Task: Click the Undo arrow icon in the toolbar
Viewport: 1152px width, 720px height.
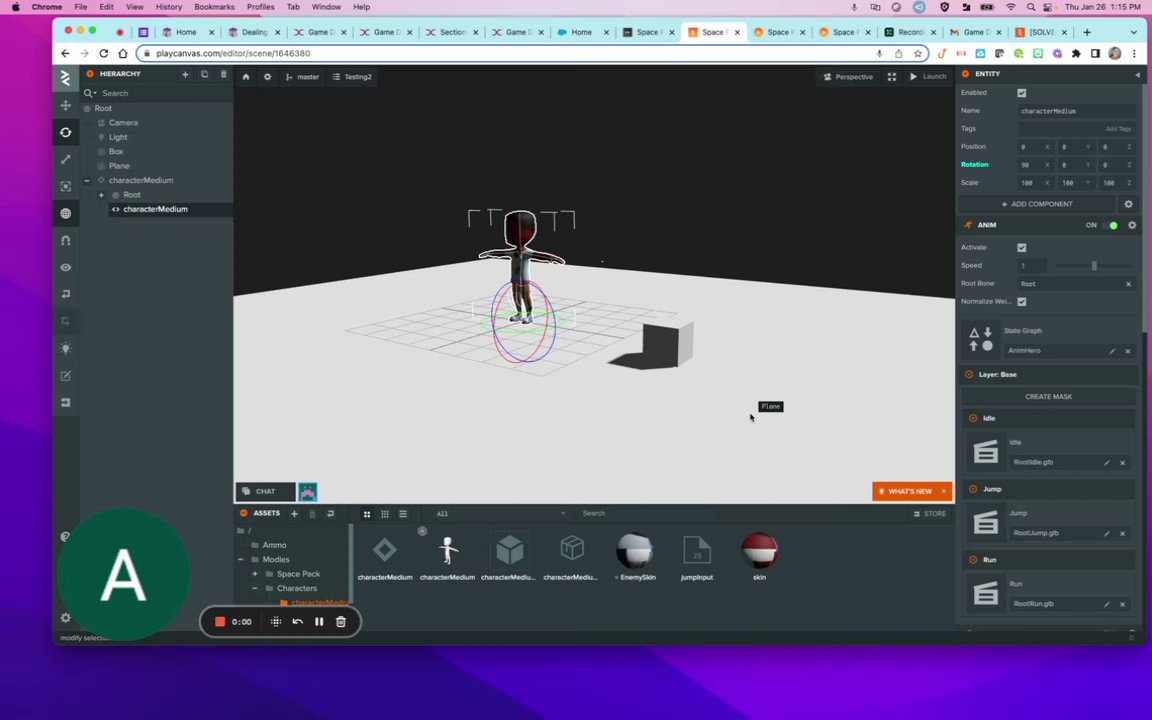Action: tap(65, 294)
